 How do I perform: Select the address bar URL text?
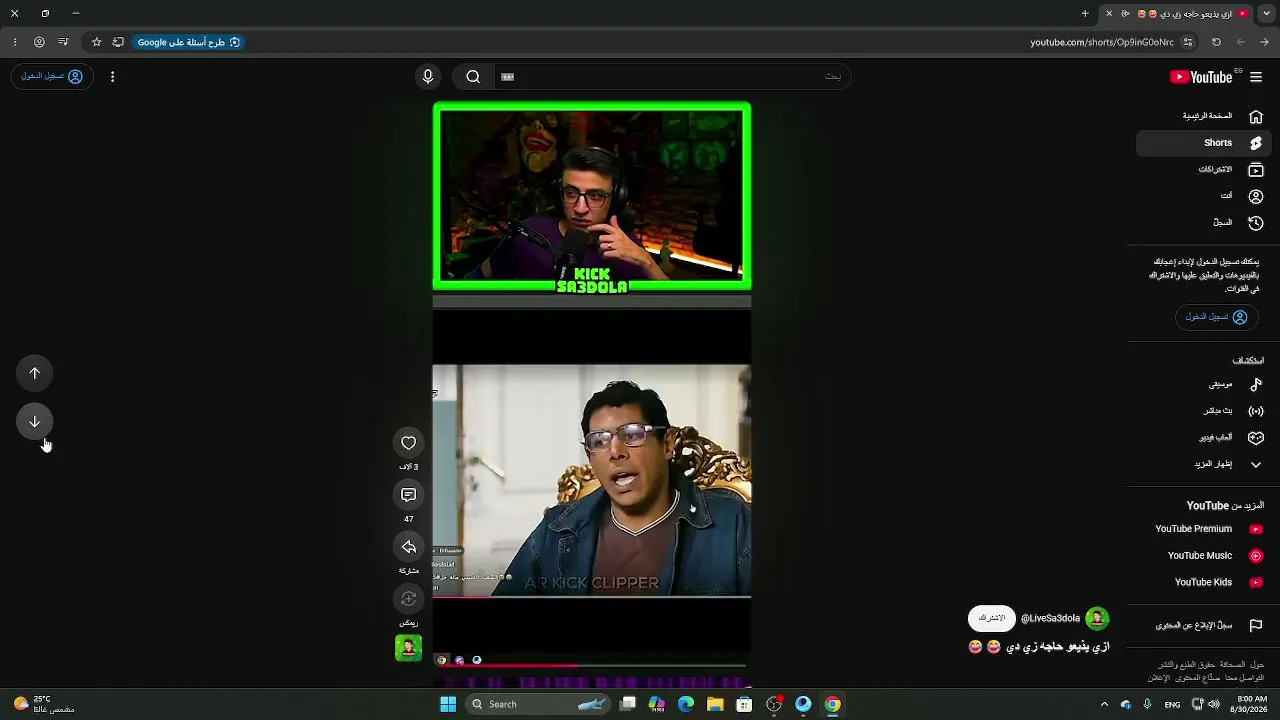pyautogui.click(x=1102, y=42)
